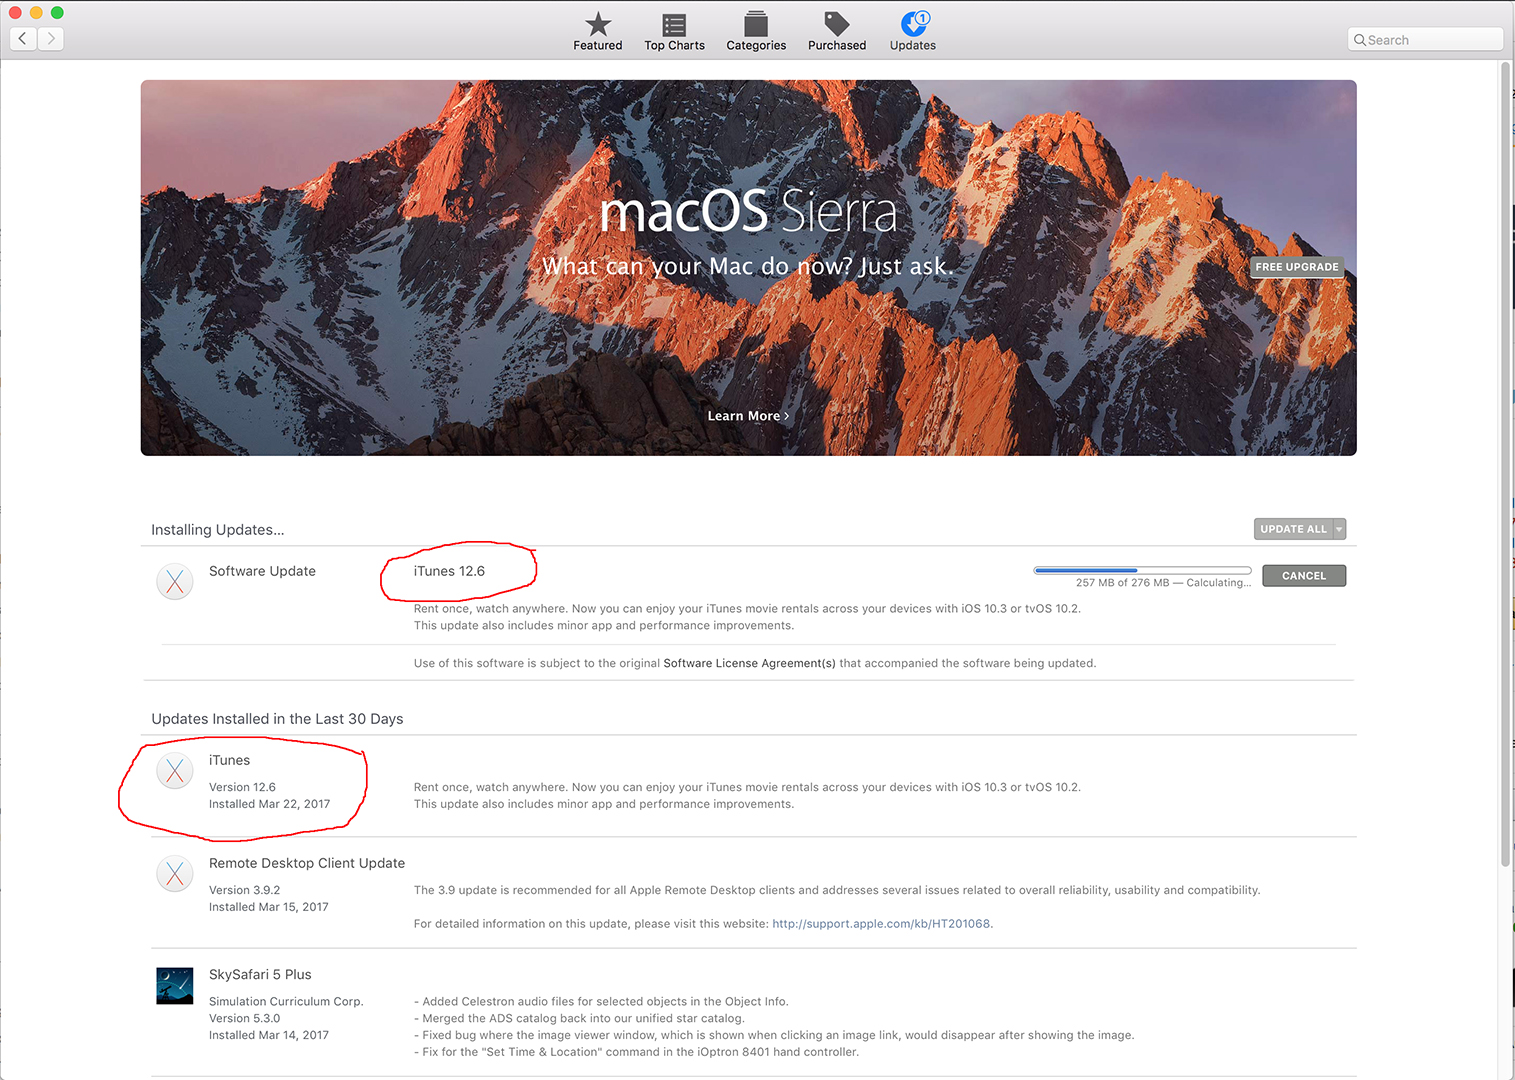Viewport: 1515px width, 1080px height.
Task: Open the Software License Agreement(s) link
Action: pos(750,663)
